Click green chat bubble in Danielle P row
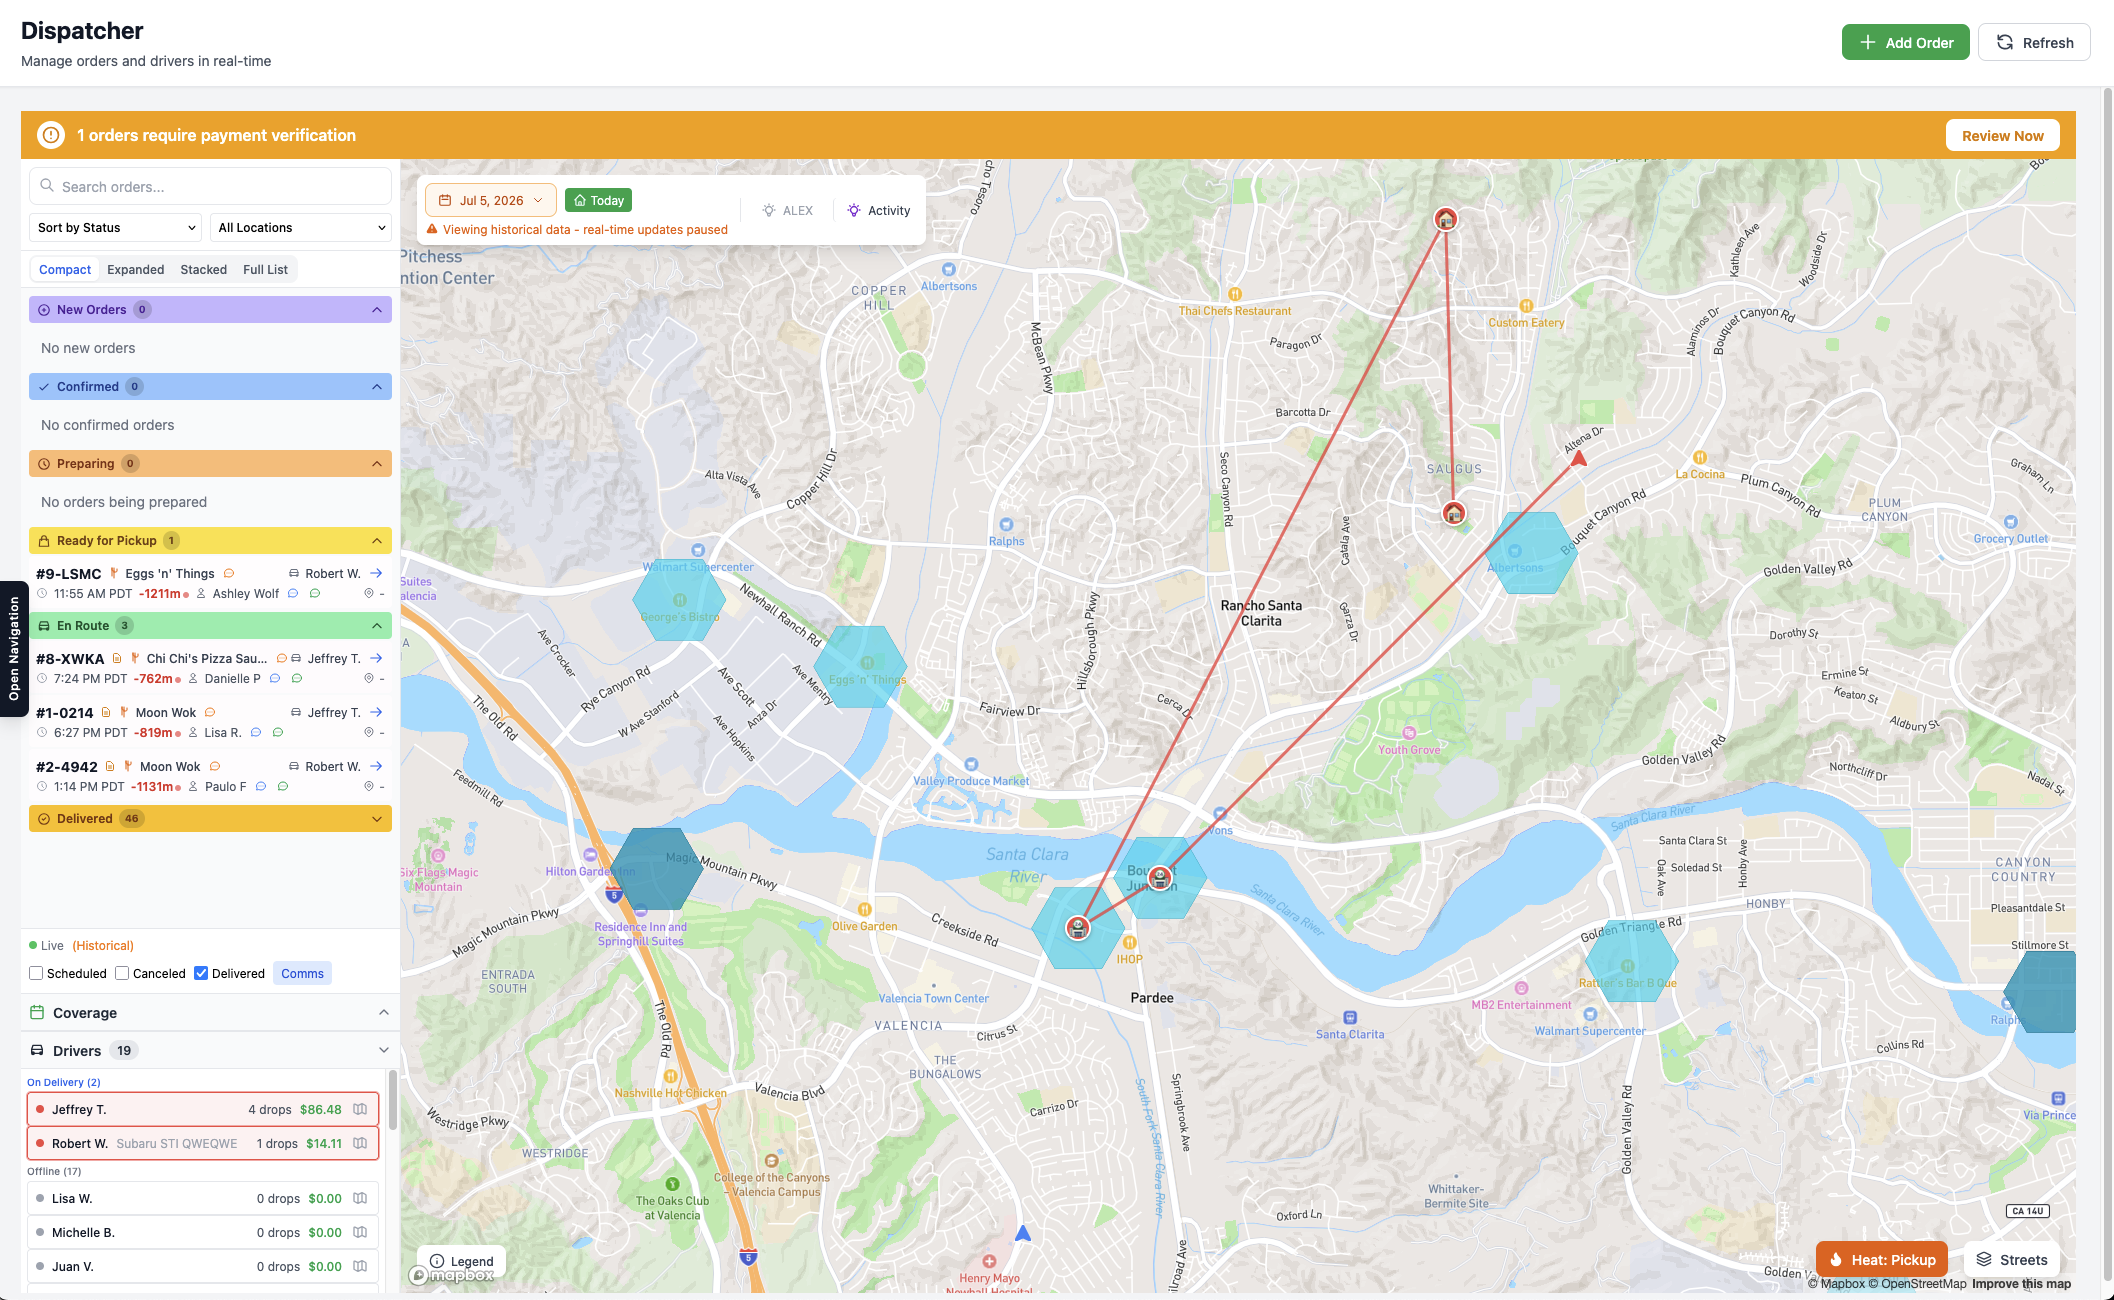 [297, 678]
